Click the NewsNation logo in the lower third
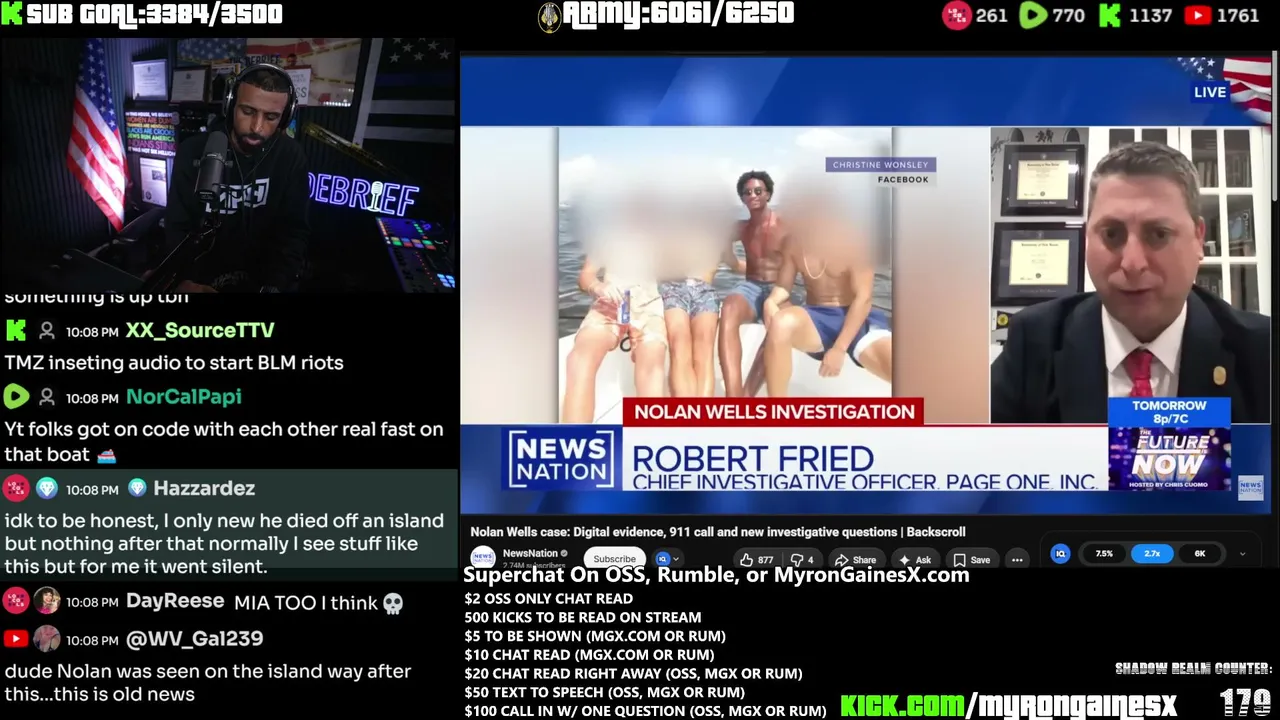The image size is (1280, 720). (x=561, y=459)
